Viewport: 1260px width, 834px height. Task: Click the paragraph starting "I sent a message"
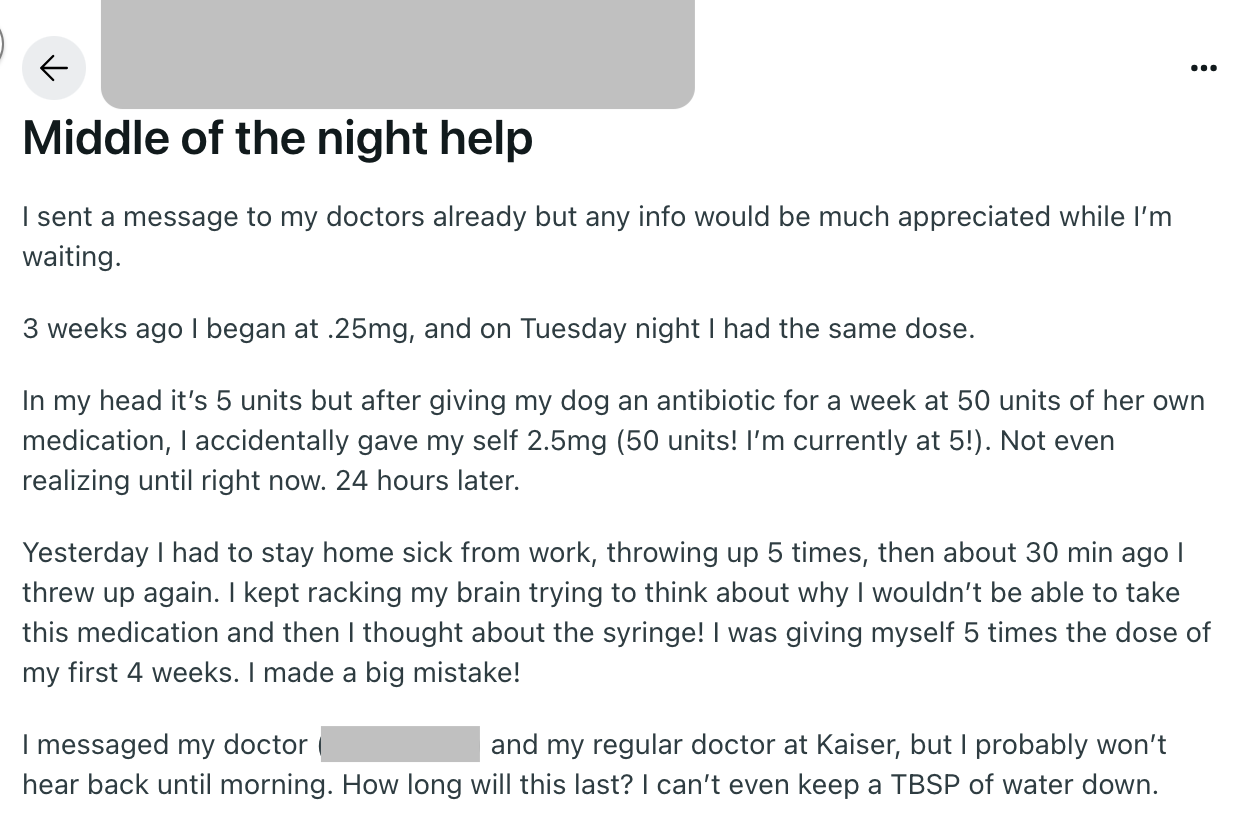click(597, 237)
